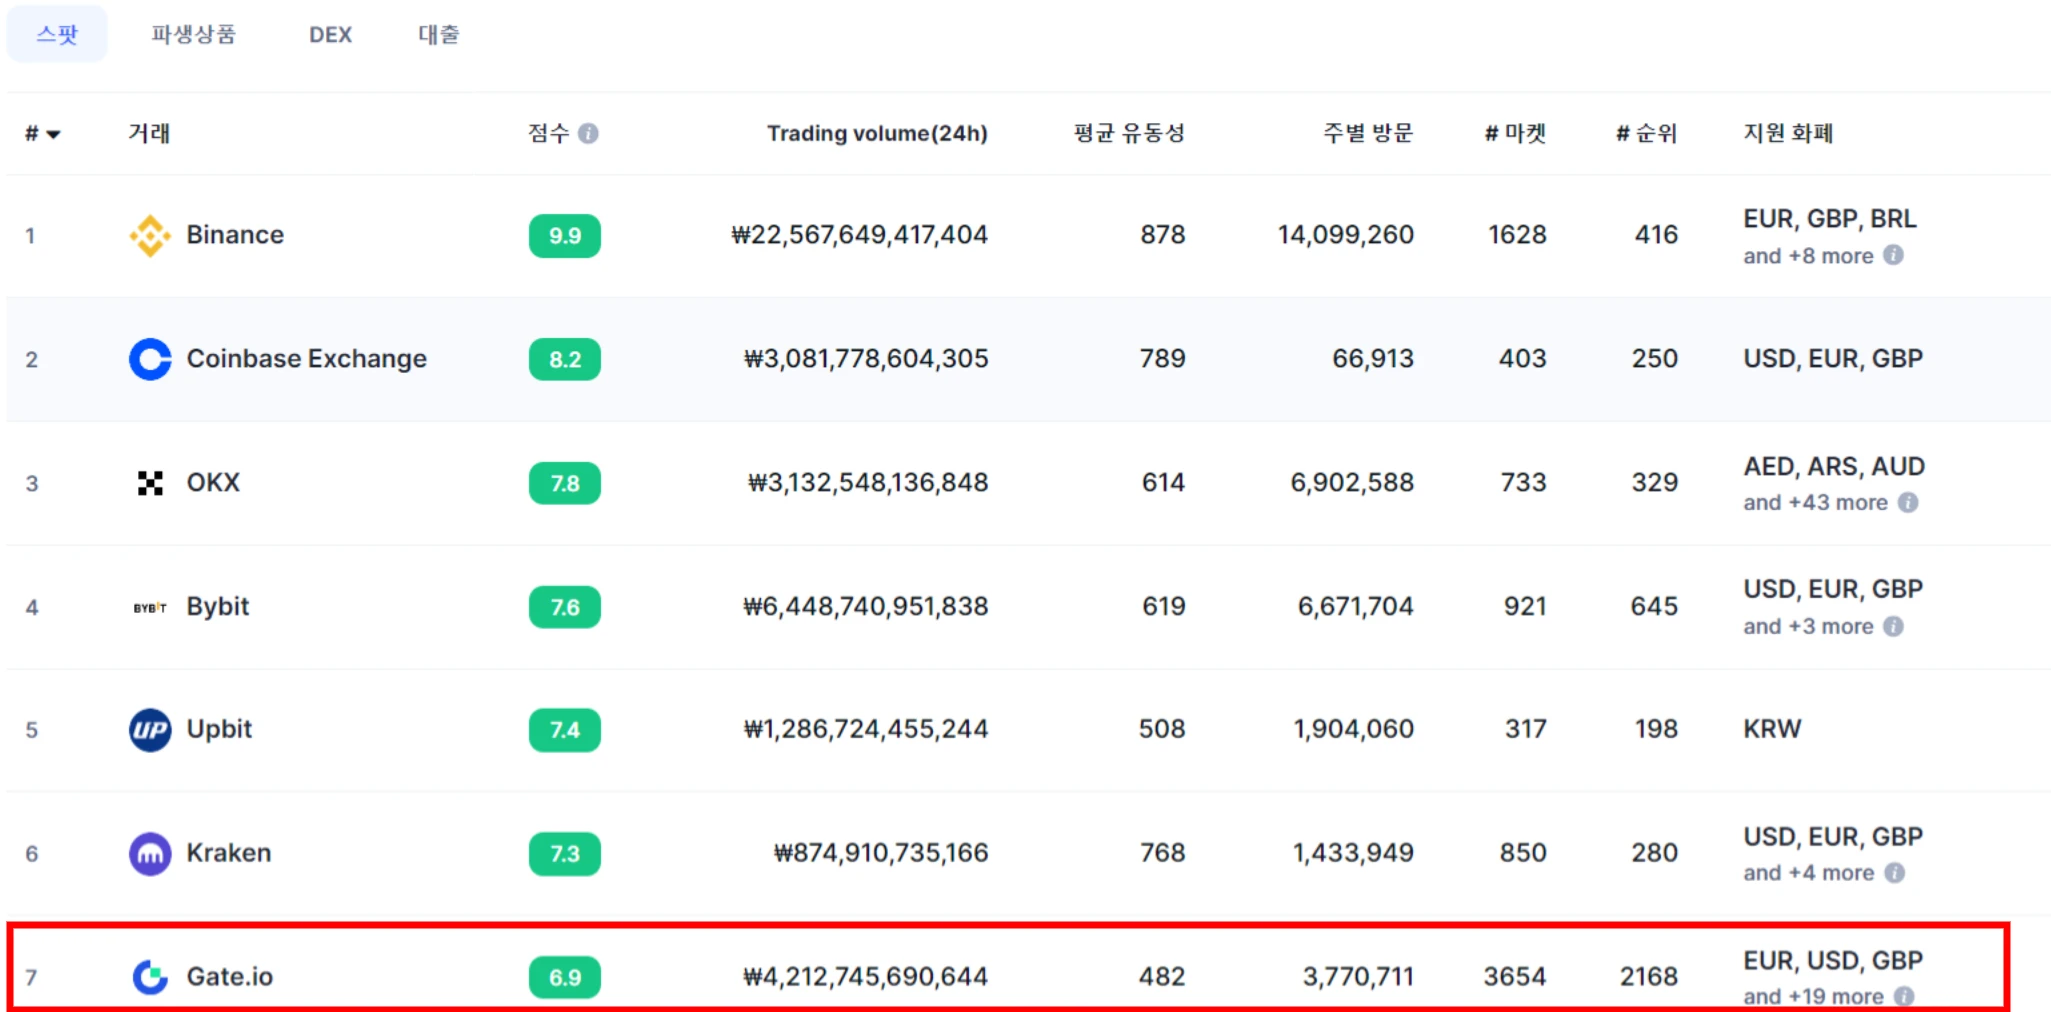The height and width of the screenshot is (1012, 2051).
Task: Switch to the 파생상품 tab
Action: [x=193, y=34]
